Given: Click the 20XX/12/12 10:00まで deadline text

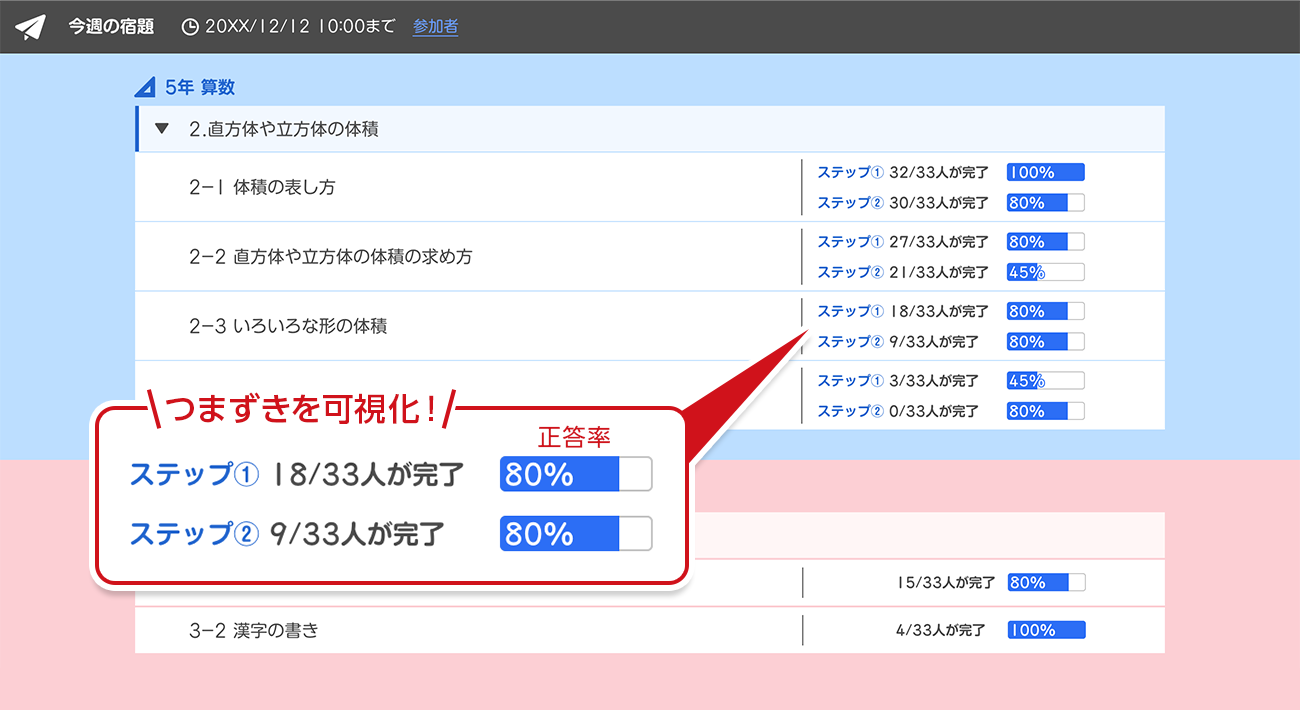Looking at the screenshot, I should [300, 27].
